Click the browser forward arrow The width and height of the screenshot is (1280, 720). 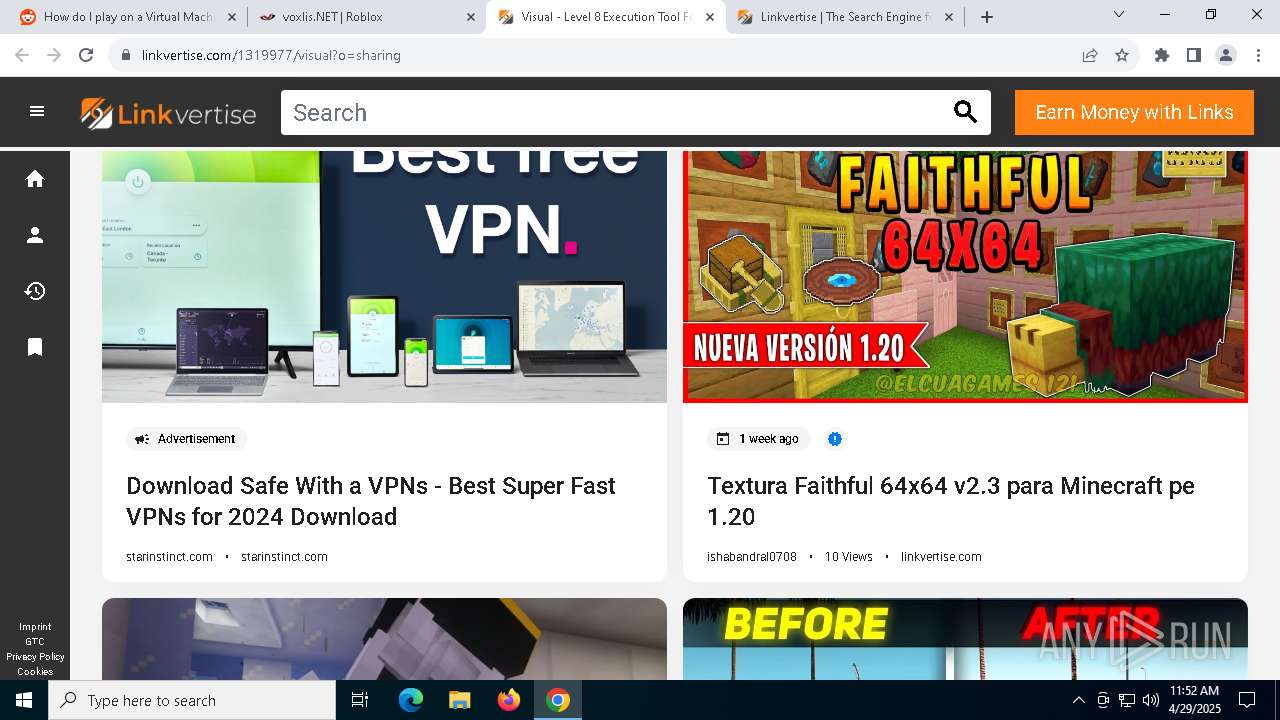coord(54,55)
